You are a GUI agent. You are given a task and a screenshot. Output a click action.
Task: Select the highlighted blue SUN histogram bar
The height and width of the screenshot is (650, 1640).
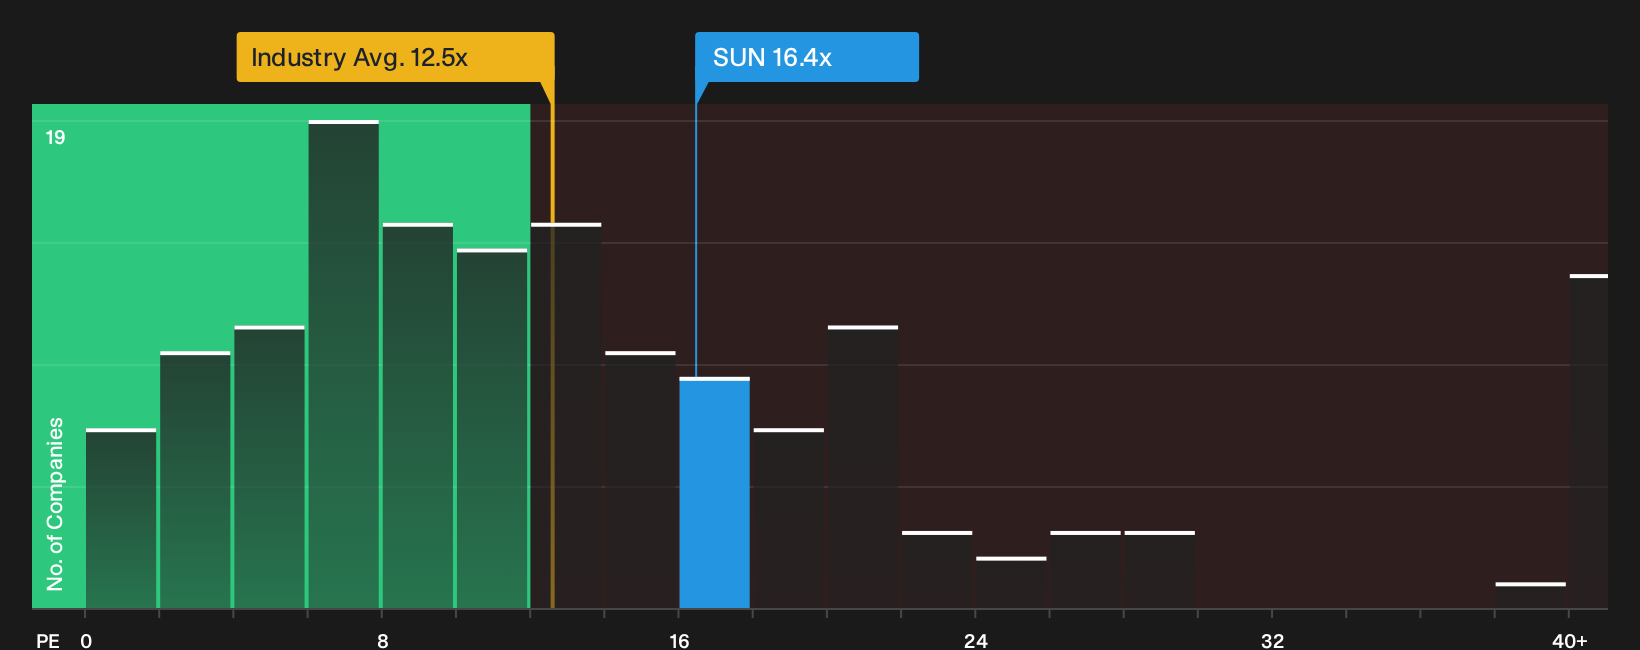[x=714, y=493]
